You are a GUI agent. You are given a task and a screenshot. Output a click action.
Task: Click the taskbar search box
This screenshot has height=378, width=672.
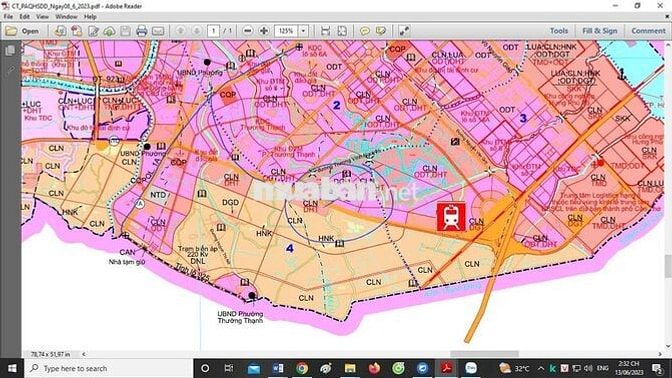pos(108,368)
